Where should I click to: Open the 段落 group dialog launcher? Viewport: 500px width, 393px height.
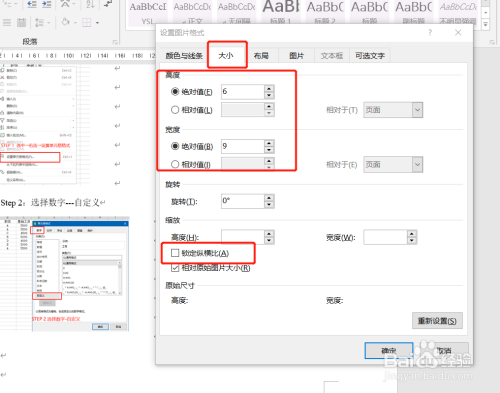[115, 42]
